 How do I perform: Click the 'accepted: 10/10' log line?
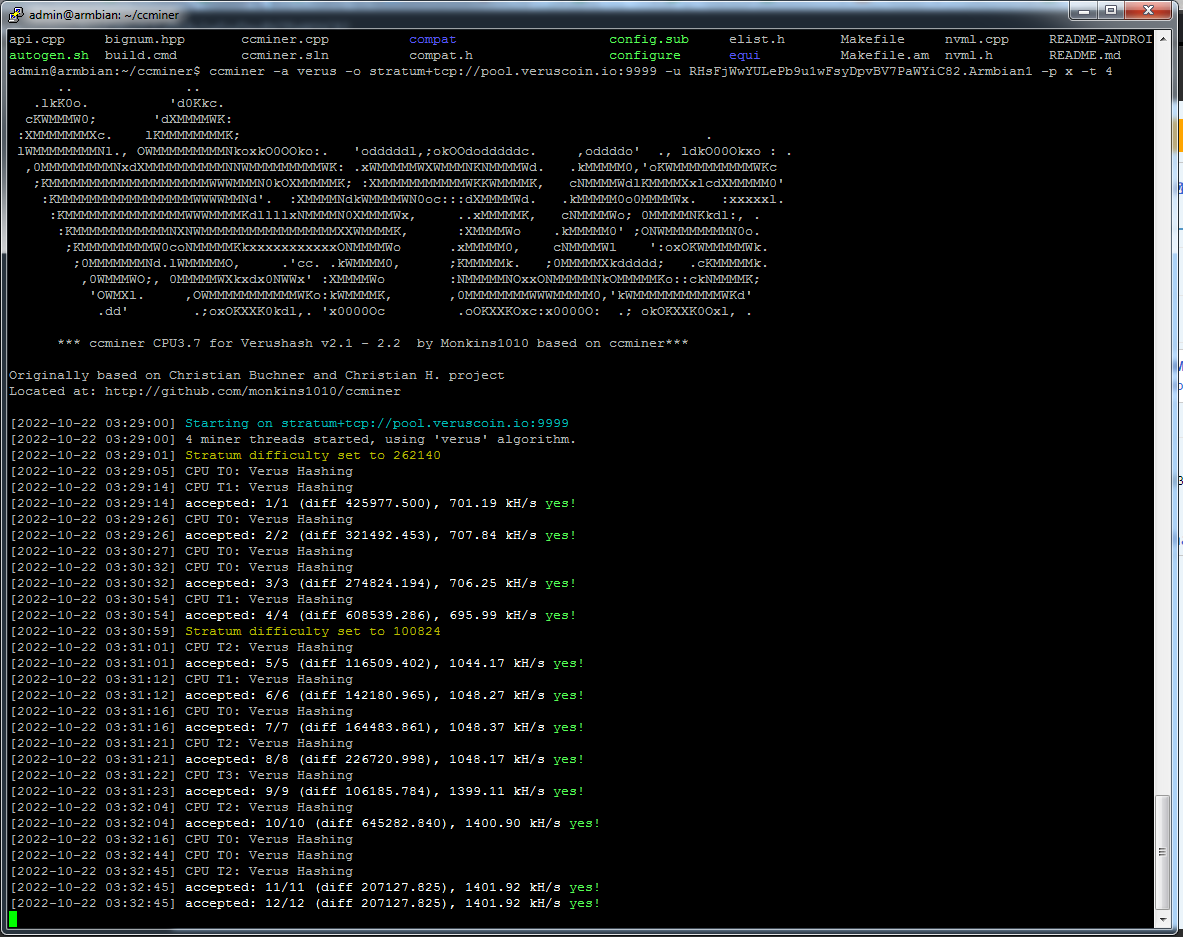coord(392,823)
